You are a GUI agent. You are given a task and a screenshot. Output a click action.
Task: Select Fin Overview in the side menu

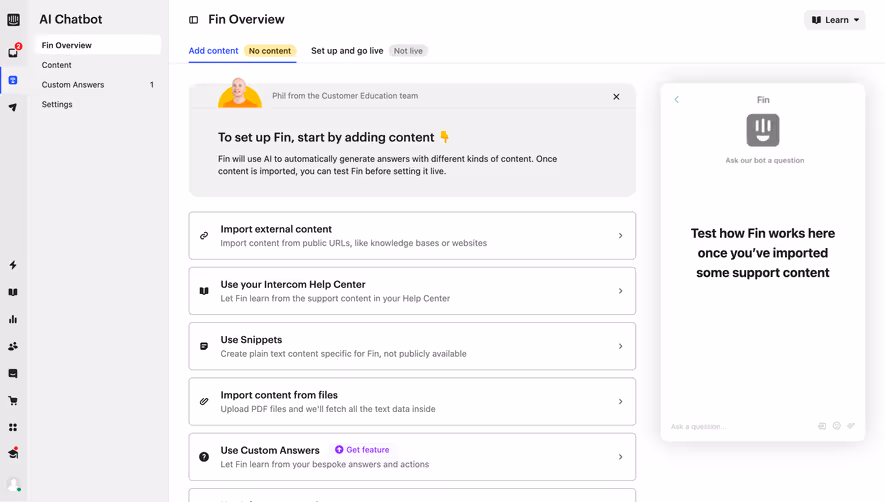tap(98, 45)
